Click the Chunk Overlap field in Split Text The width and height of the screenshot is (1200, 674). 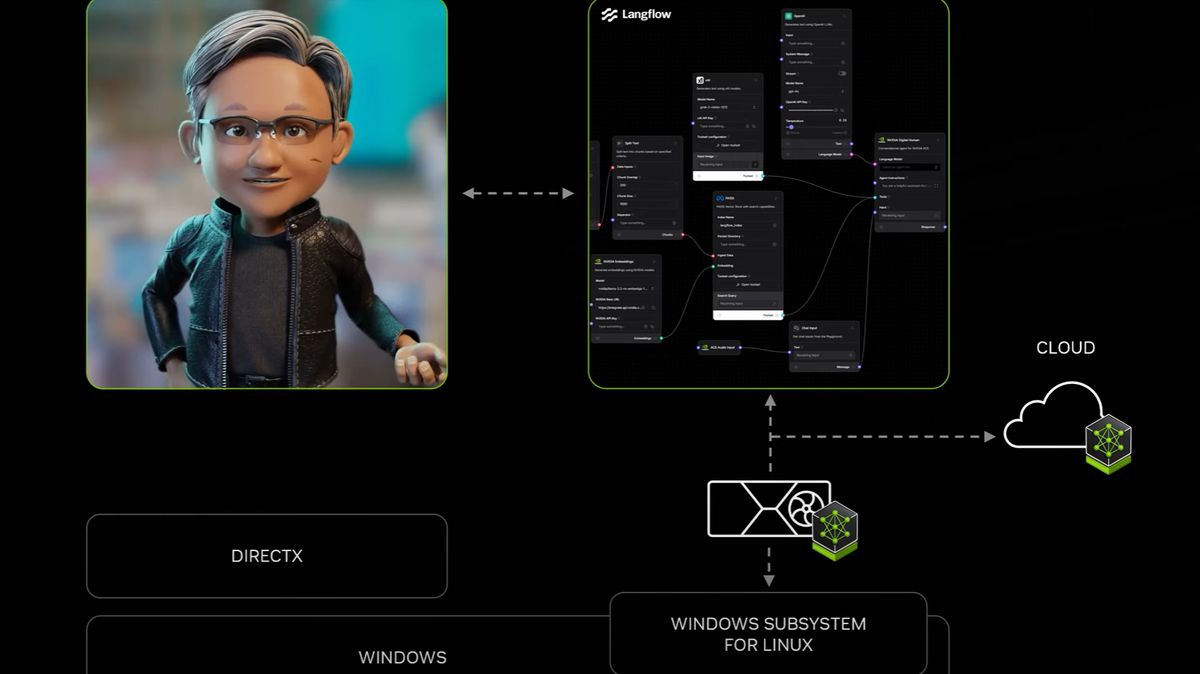pos(647,185)
